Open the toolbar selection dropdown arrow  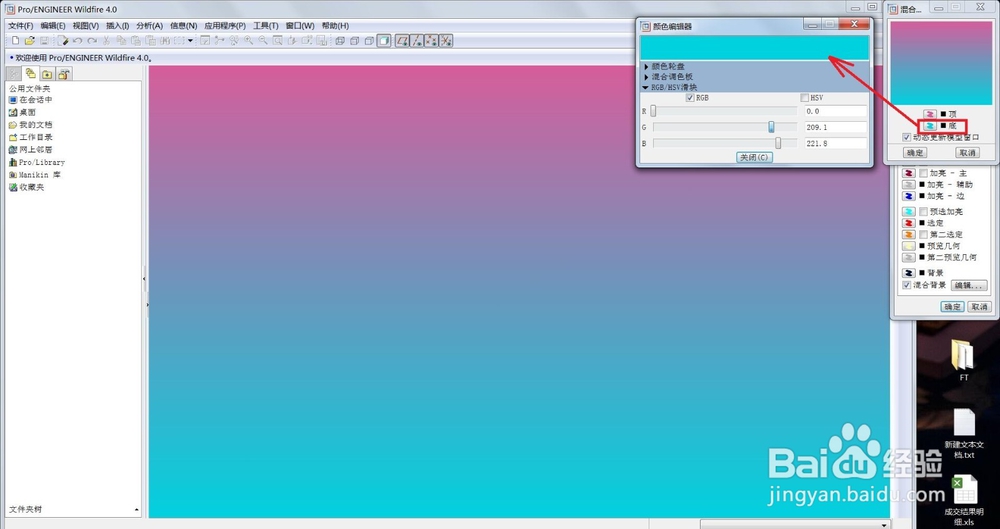click(190, 41)
